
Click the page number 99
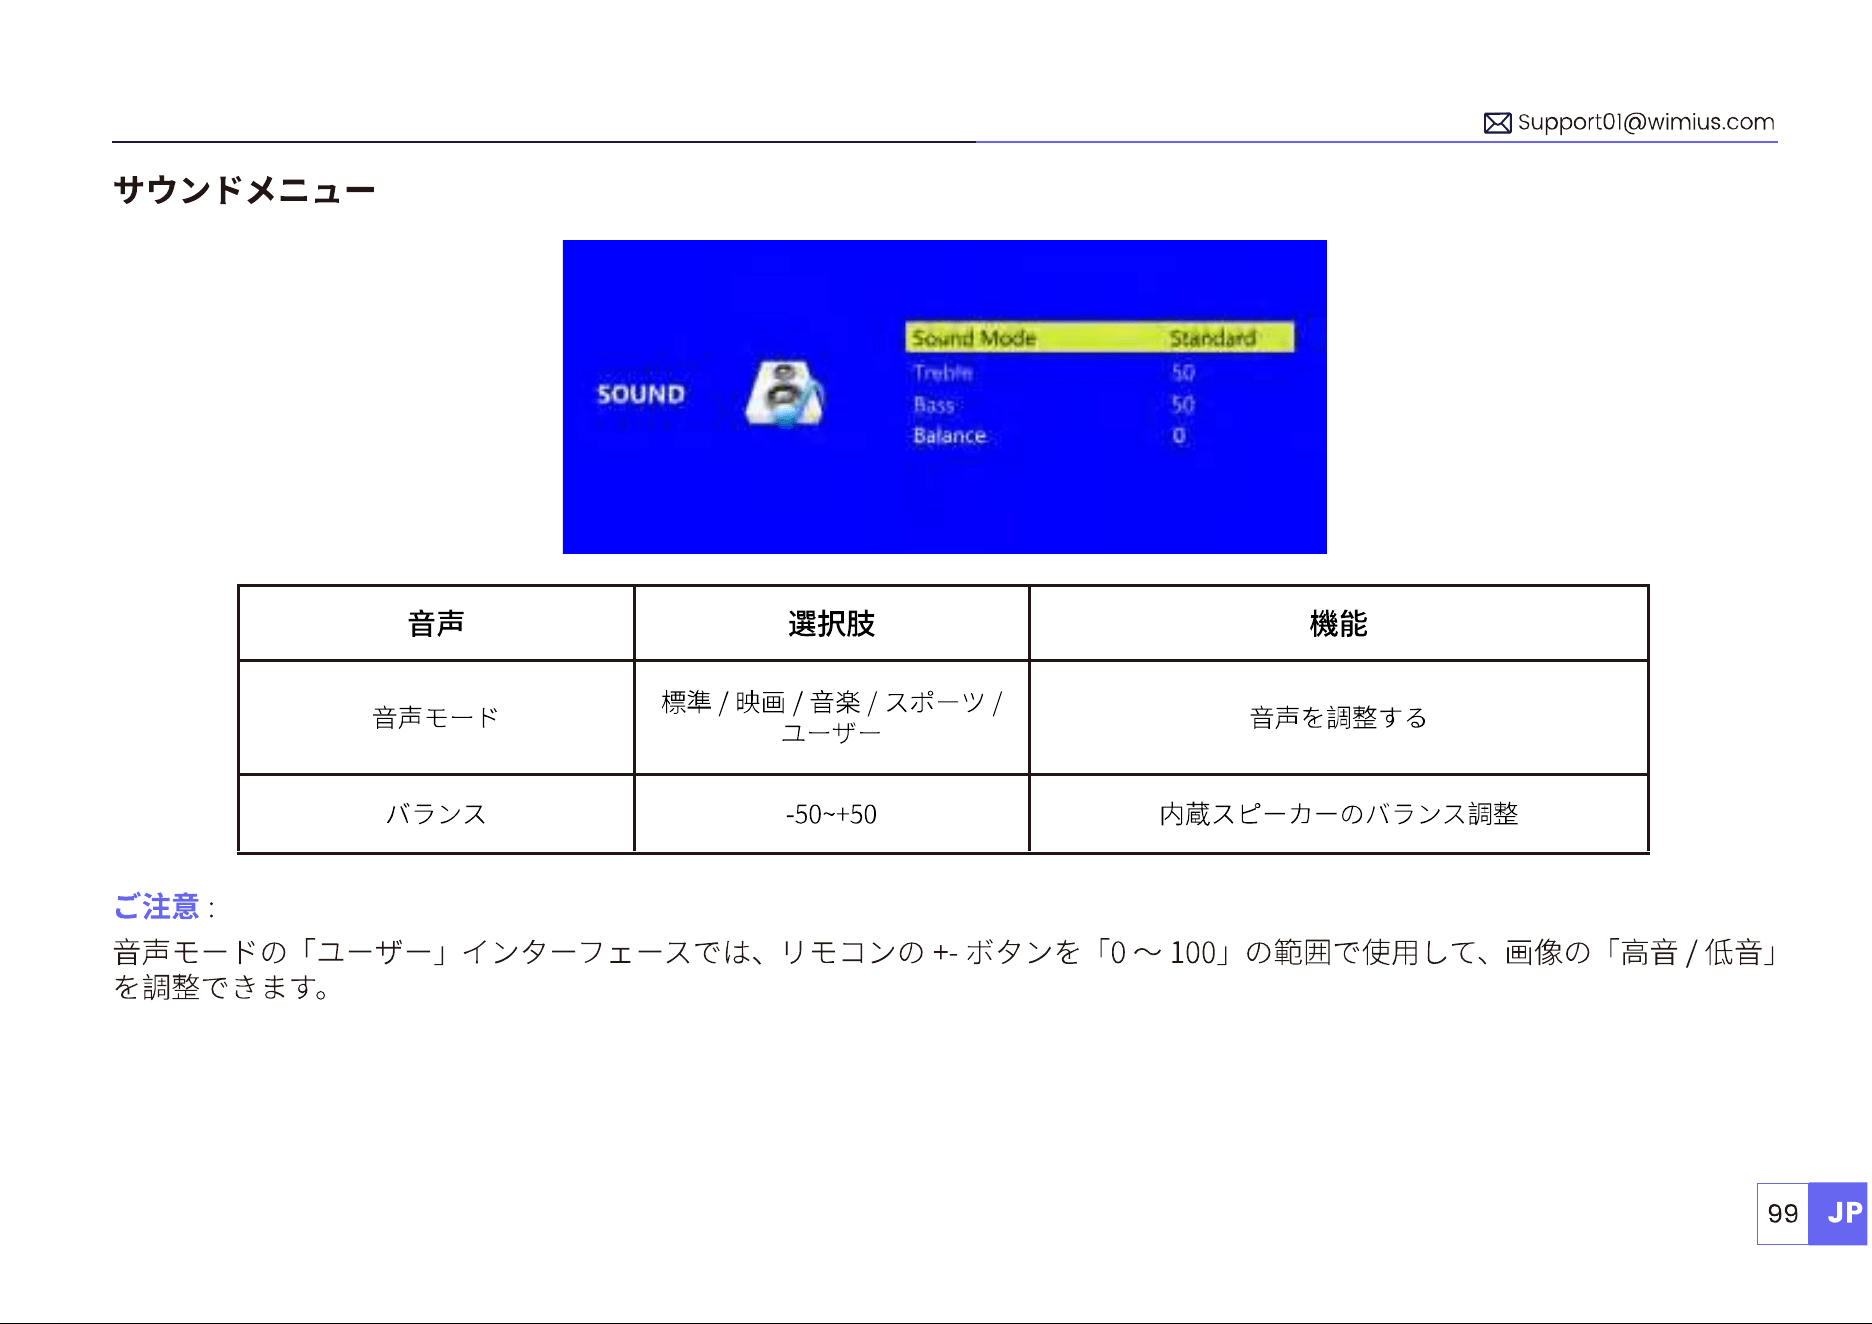(x=1783, y=1213)
